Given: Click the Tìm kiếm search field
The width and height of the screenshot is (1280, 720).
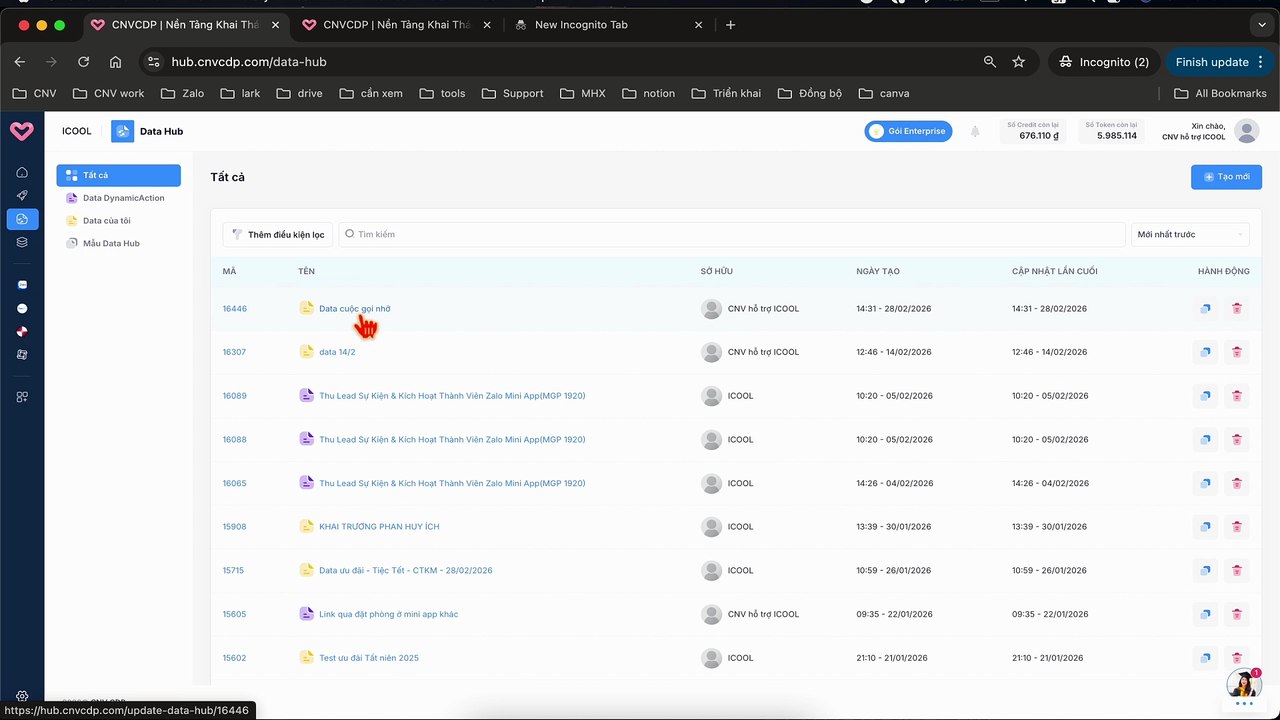Looking at the screenshot, I should (x=732, y=234).
